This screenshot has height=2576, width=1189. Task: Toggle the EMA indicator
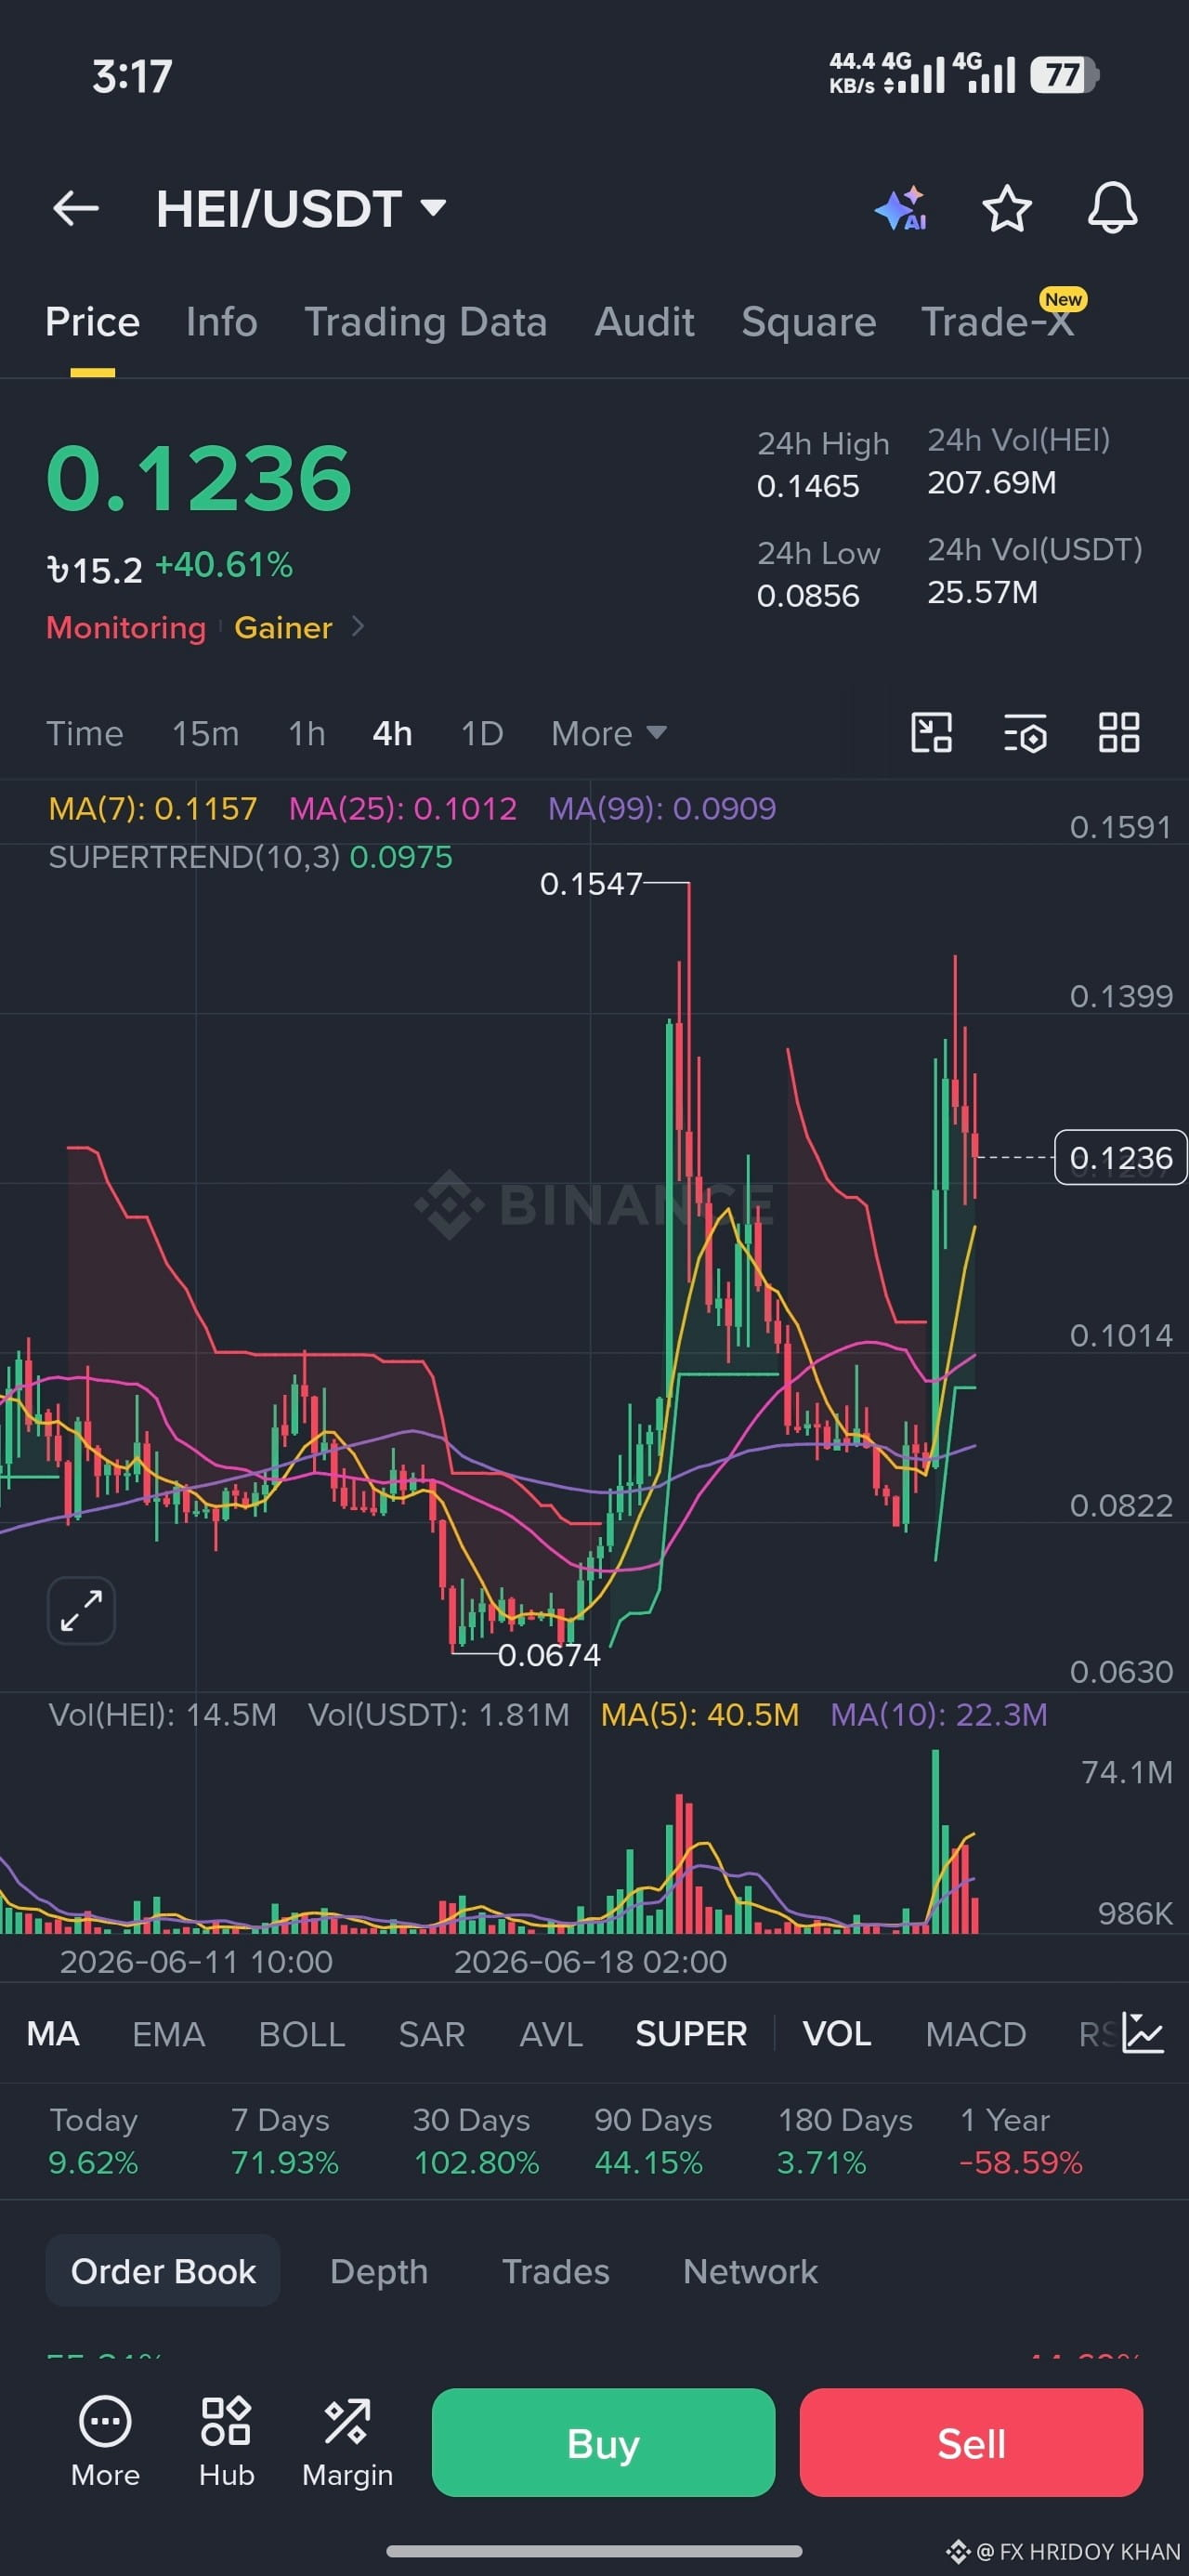169,2034
